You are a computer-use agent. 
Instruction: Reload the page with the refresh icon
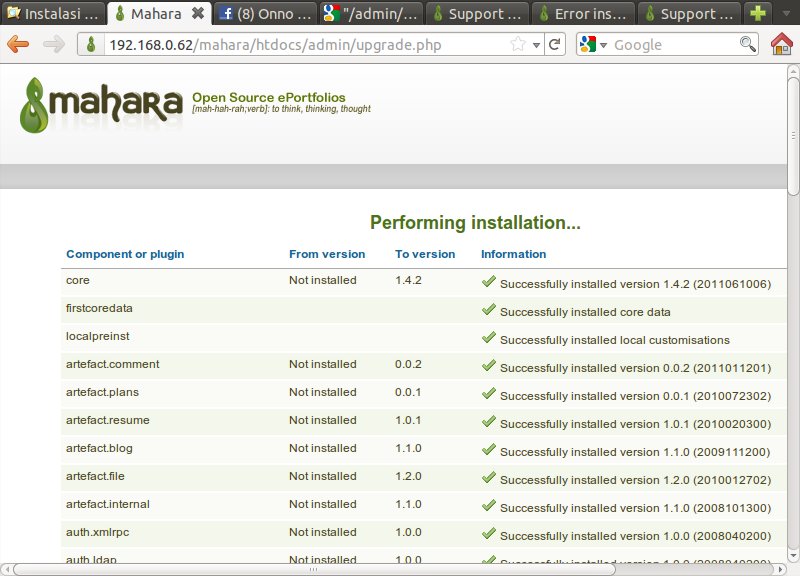555,44
